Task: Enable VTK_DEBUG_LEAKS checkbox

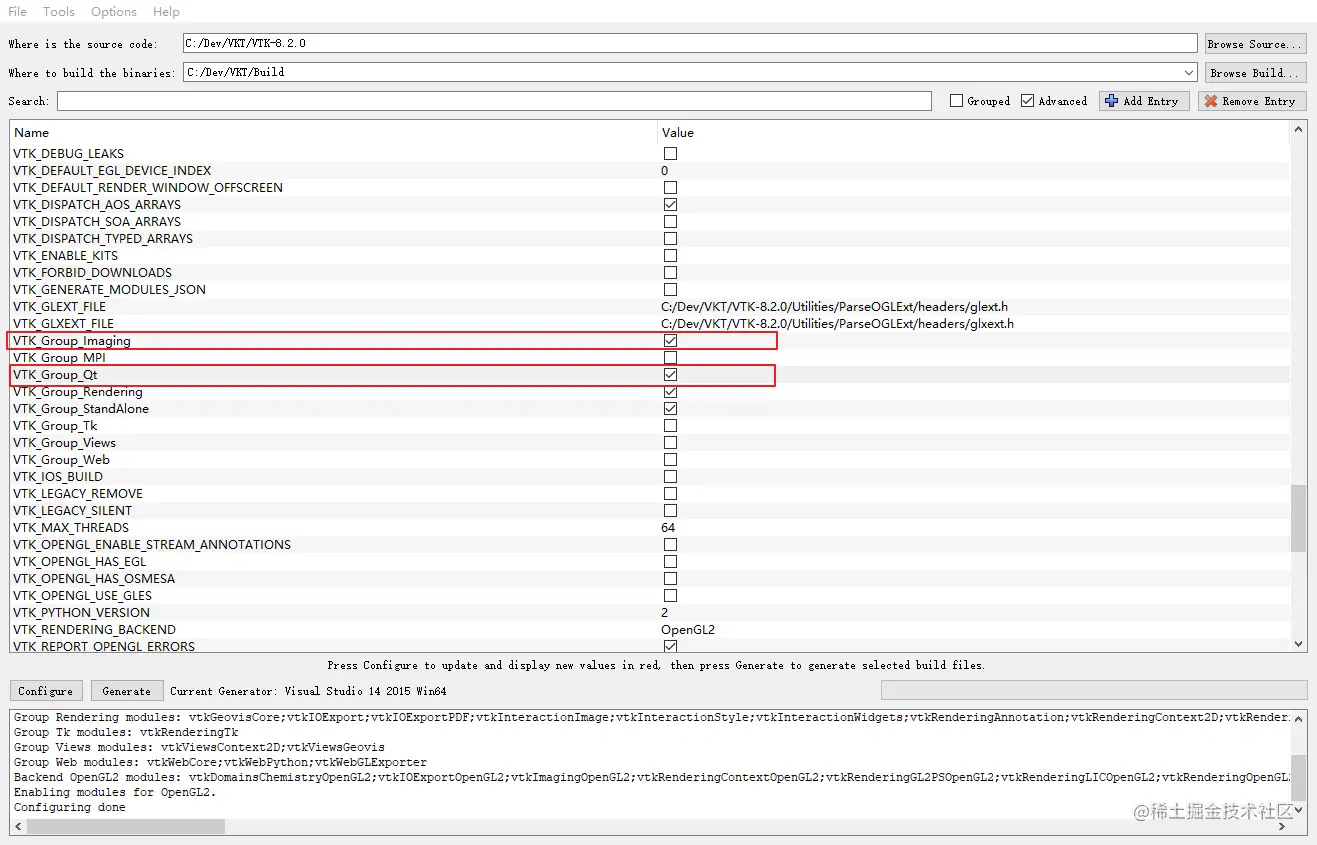Action: [670, 154]
